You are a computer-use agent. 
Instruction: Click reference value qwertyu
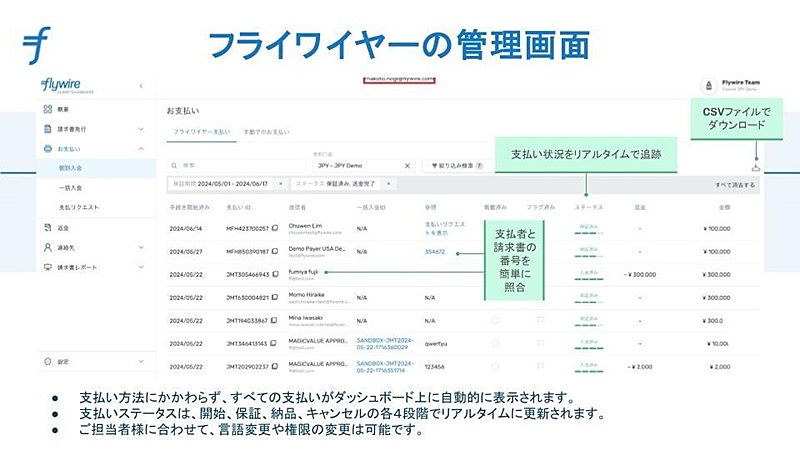pos(435,343)
